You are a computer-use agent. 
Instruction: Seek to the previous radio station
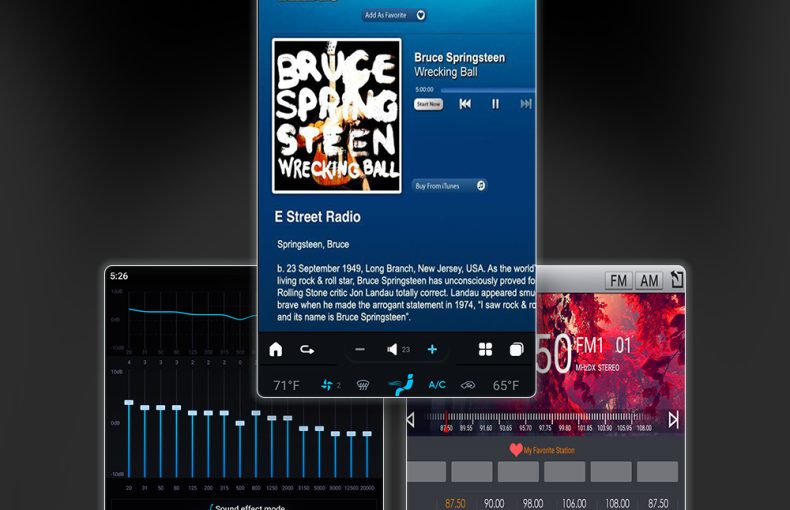(411, 419)
